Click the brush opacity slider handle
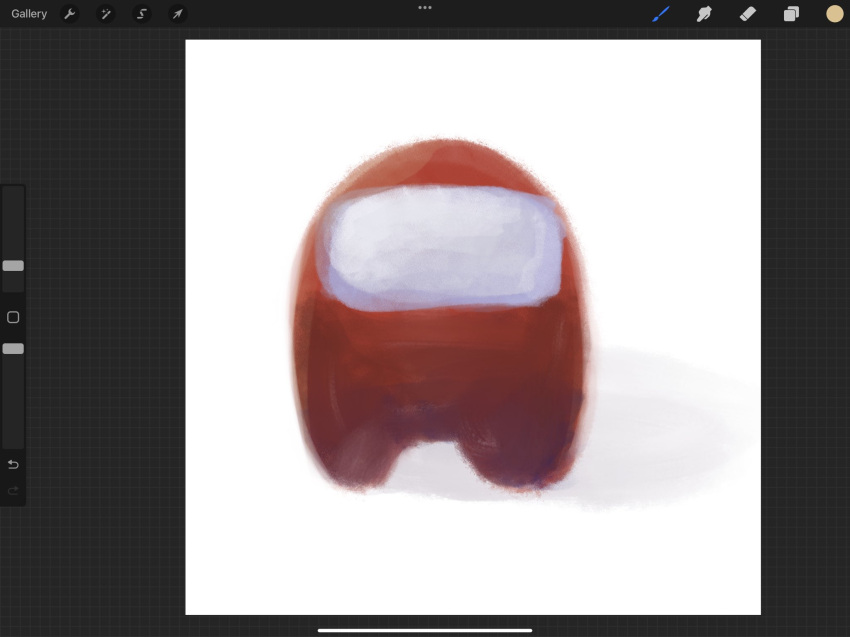 13,349
